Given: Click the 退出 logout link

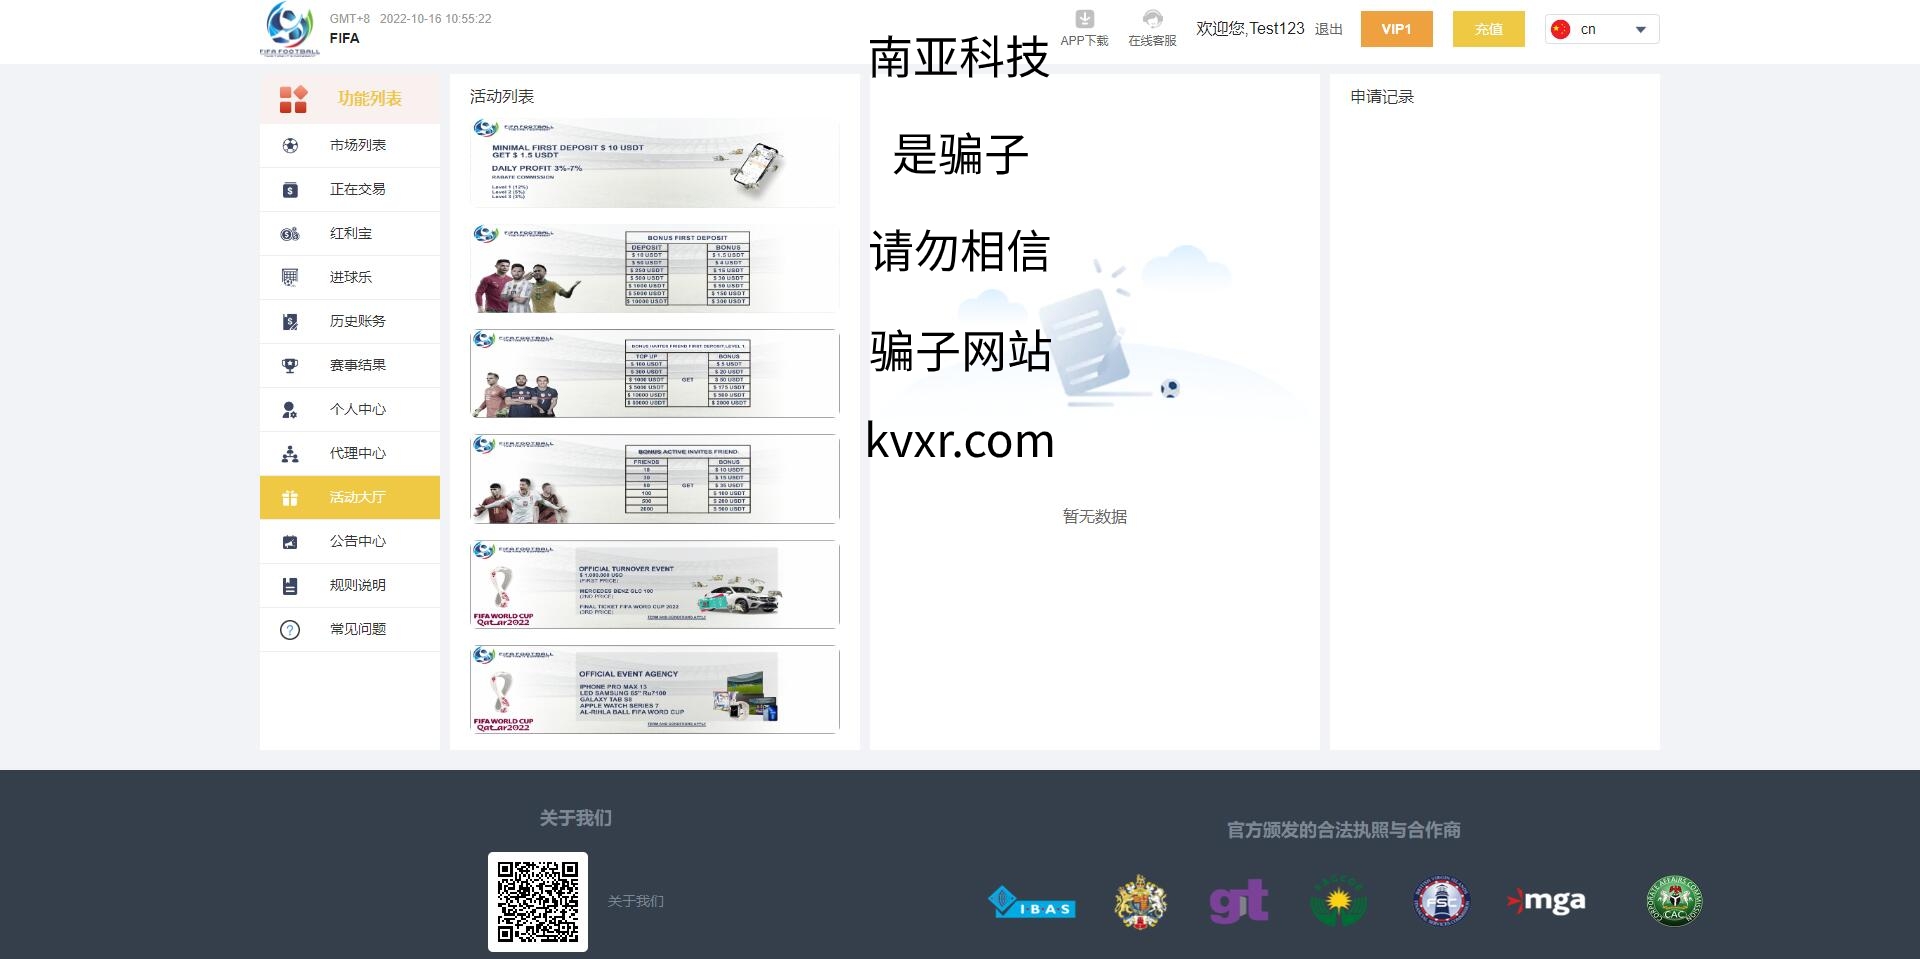Looking at the screenshot, I should pos(1329,29).
